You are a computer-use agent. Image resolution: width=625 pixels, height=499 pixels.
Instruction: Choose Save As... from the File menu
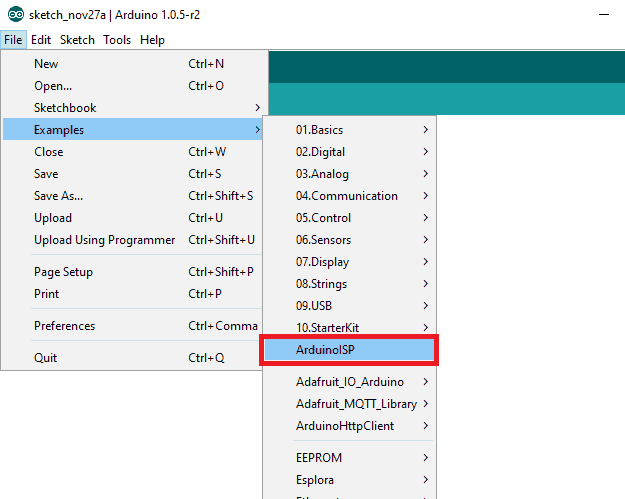coord(132,196)
